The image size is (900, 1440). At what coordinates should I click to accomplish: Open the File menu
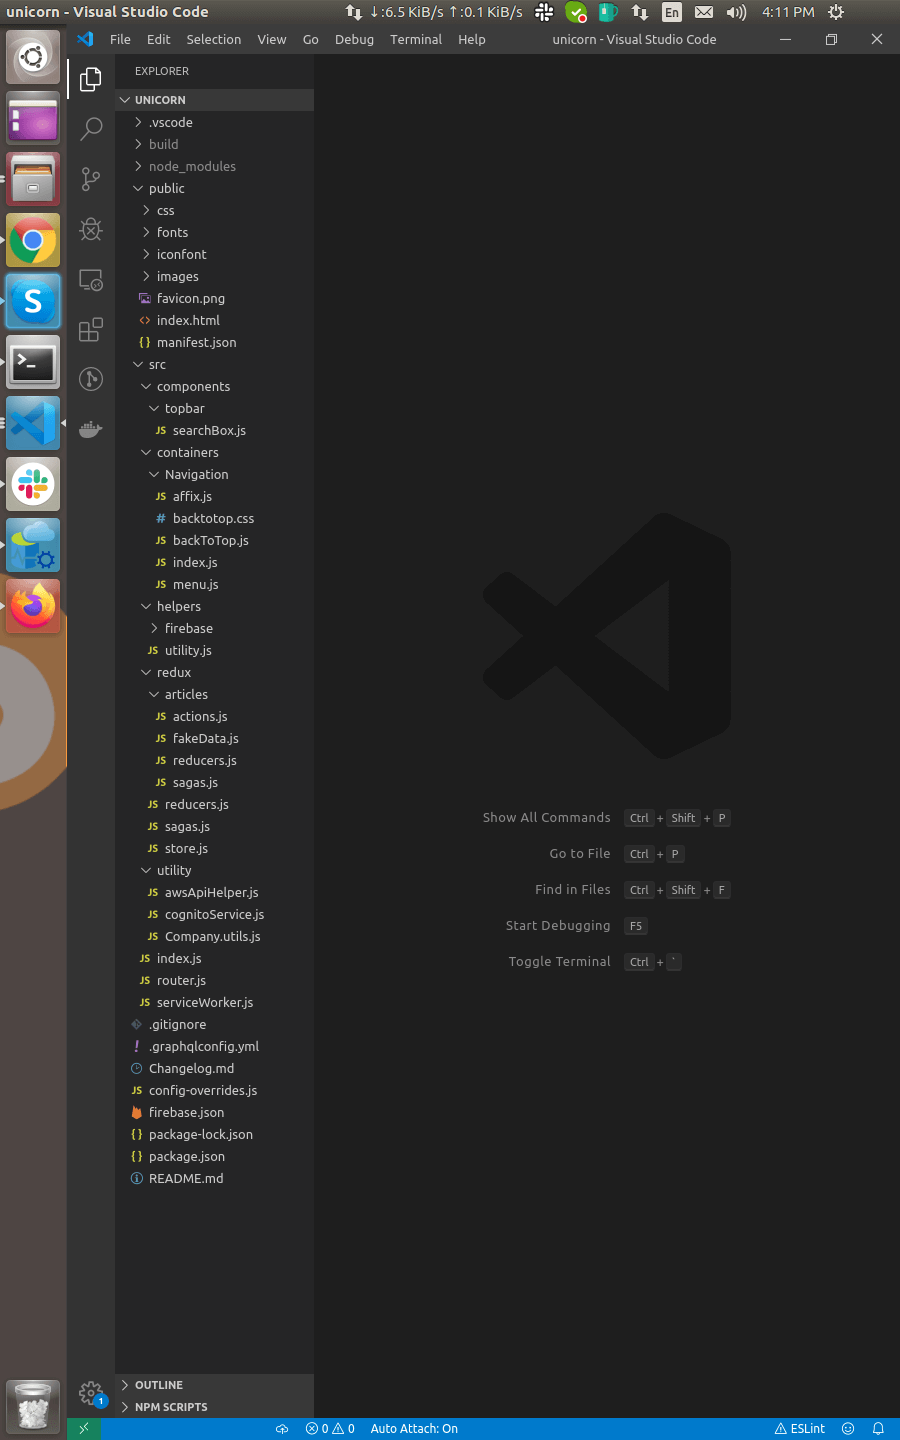click(120, 39)
